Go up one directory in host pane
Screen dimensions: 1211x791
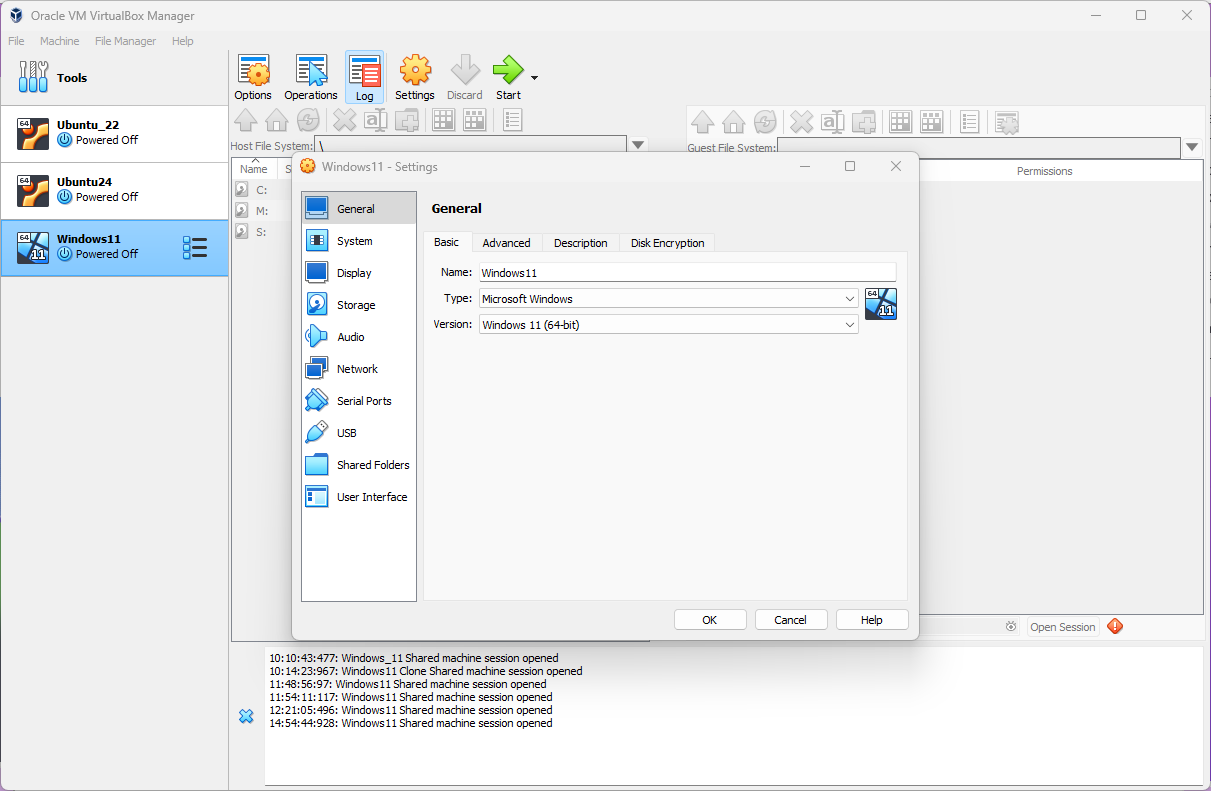click(x=246, y=121)
